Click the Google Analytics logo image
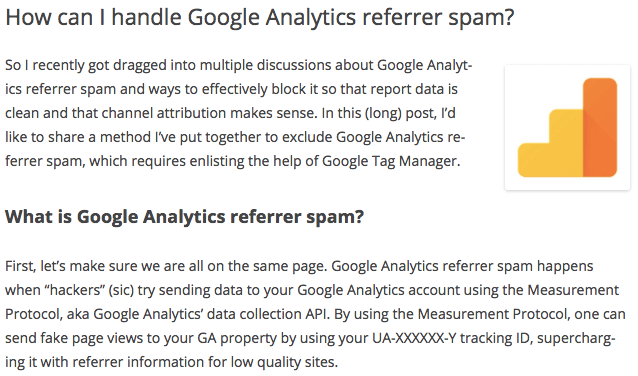The image size is (638, 376). click(x=567, y=127)
